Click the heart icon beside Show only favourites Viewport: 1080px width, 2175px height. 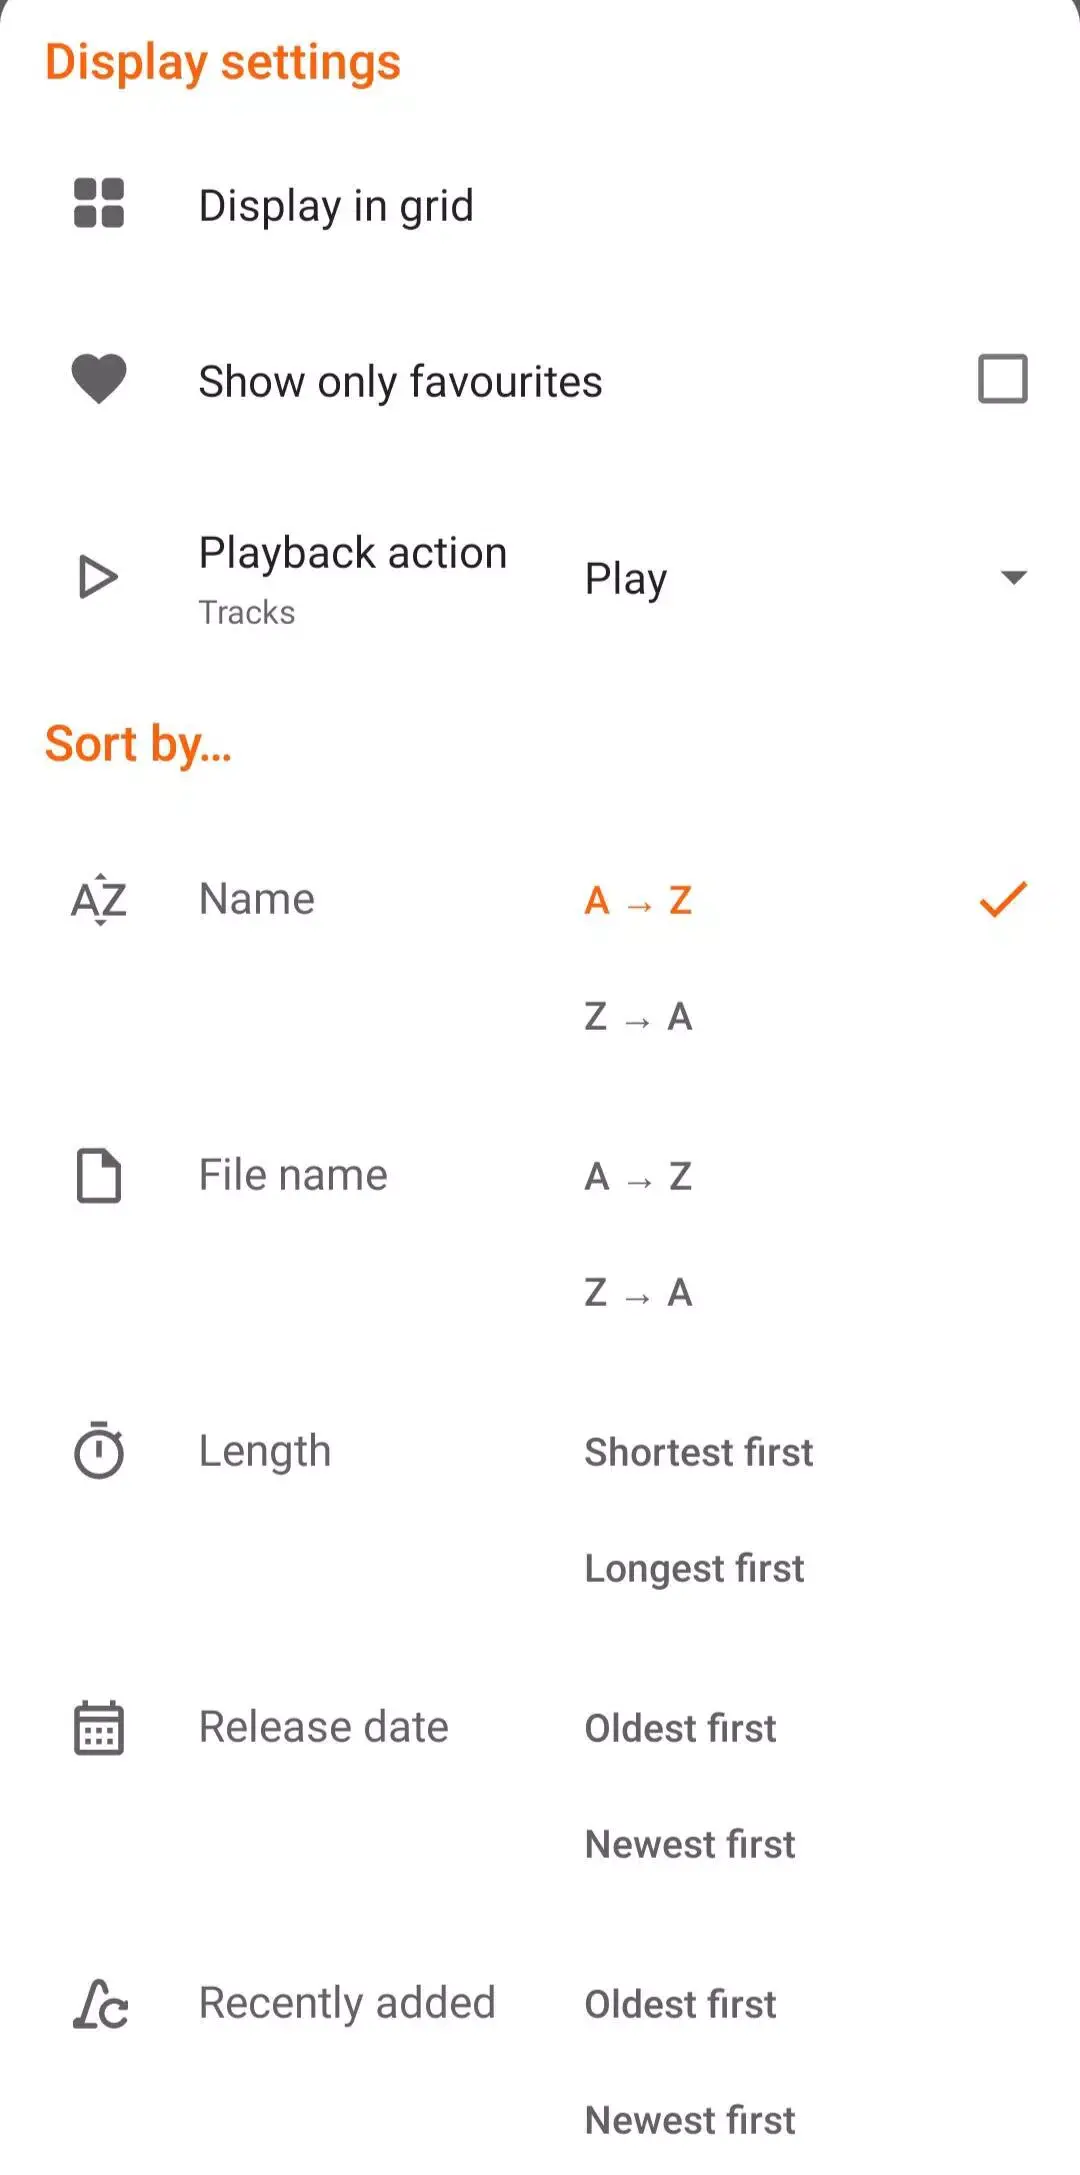pyautogui.click(x=98, y=380)
